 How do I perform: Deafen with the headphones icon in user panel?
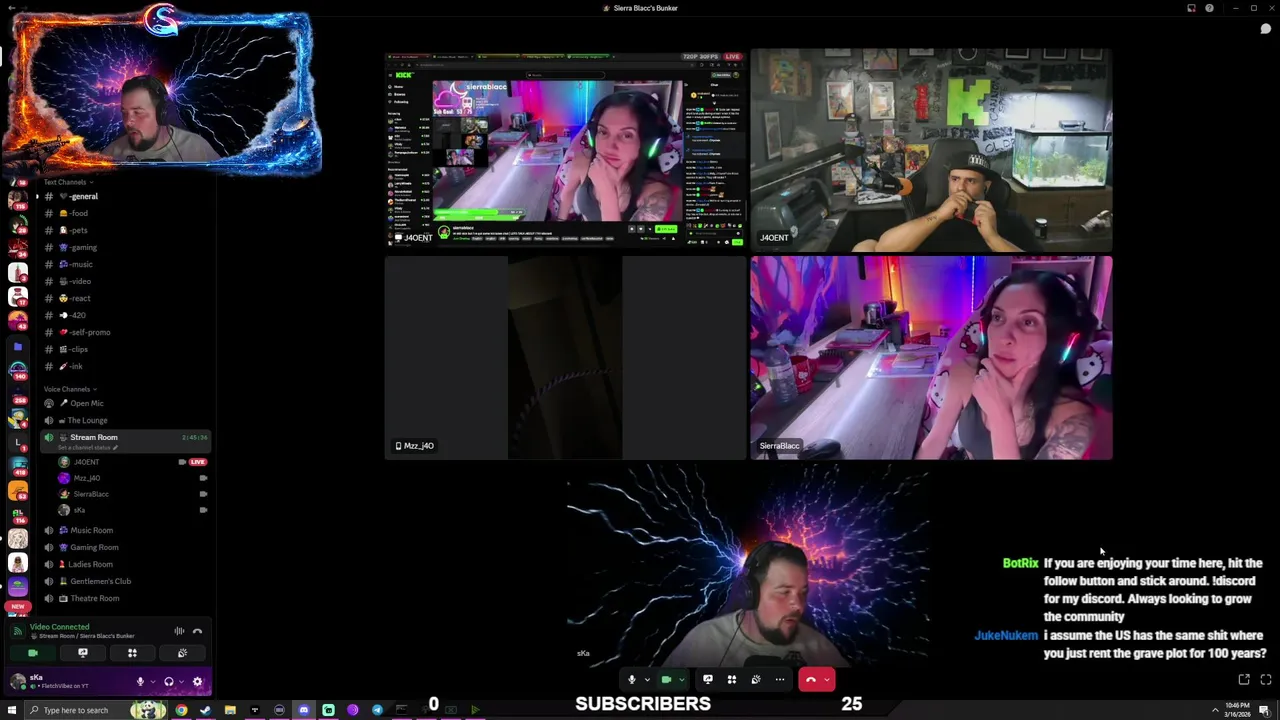168,682
